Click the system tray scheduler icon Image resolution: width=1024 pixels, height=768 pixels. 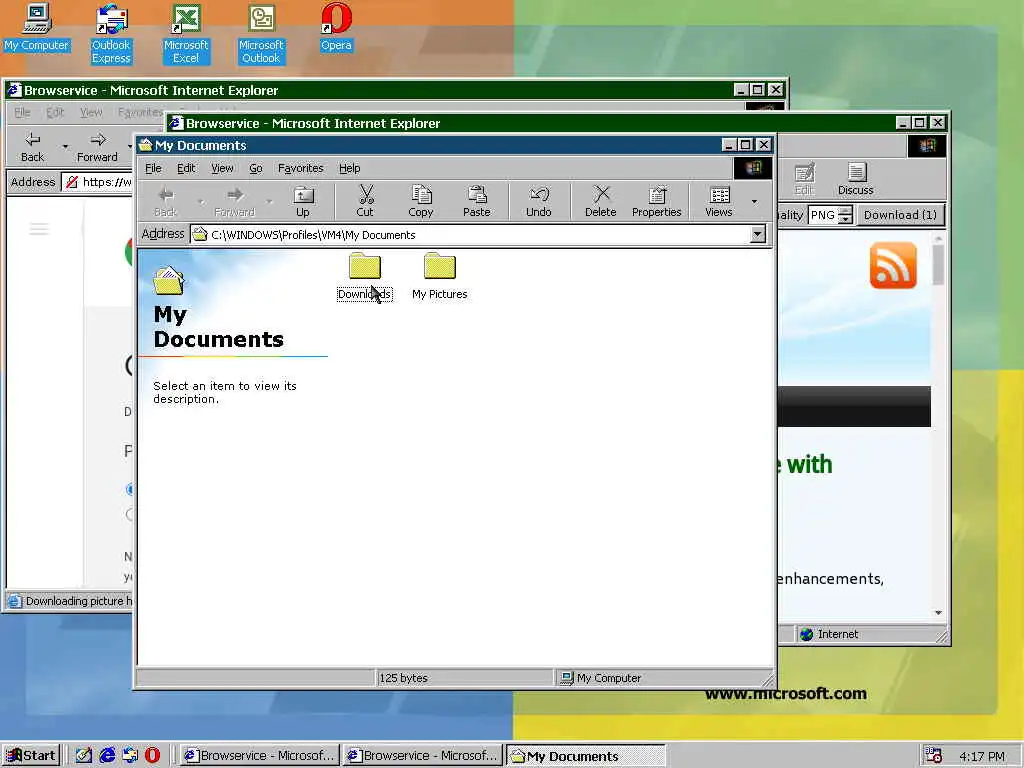[933, 756]
